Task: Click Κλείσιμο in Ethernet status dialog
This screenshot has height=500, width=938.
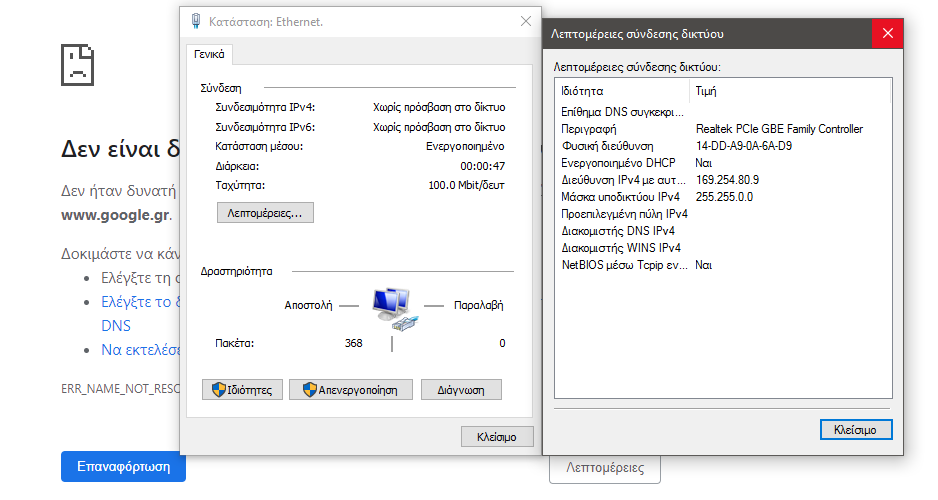Action: click(x=497, y=437)
